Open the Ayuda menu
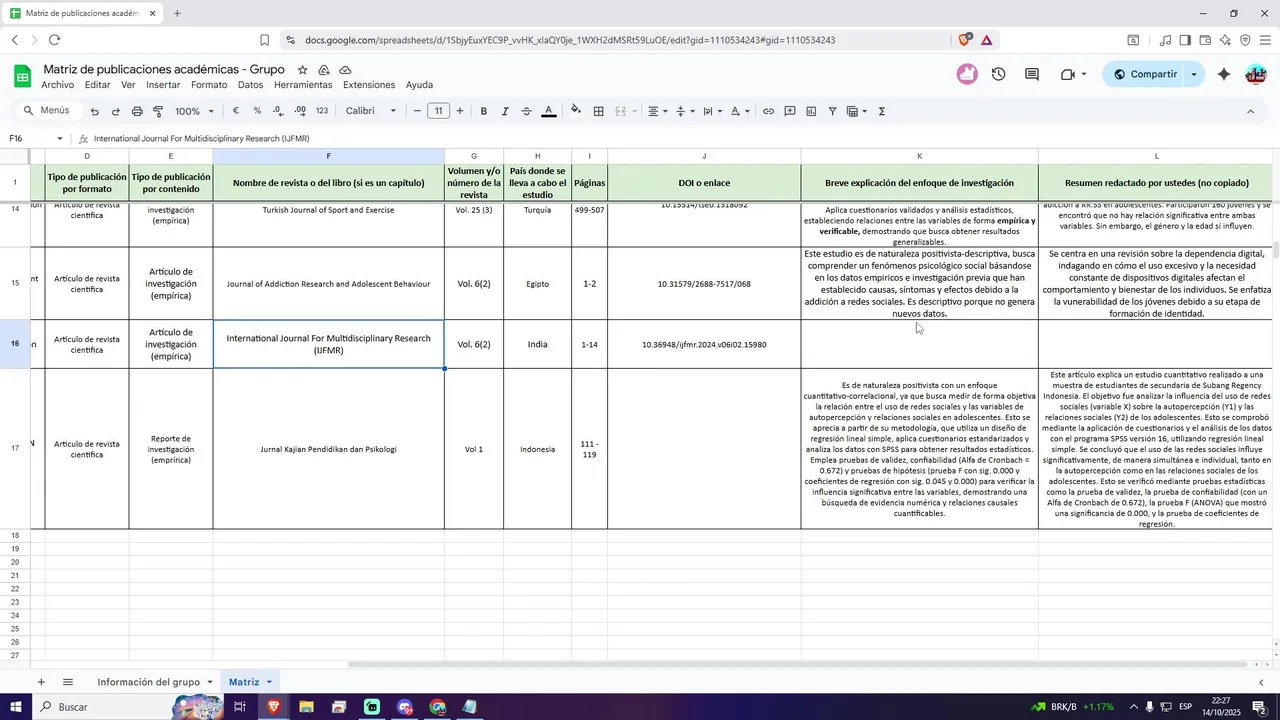This screenshot has width=1280, height=720. tap(419, 85)
